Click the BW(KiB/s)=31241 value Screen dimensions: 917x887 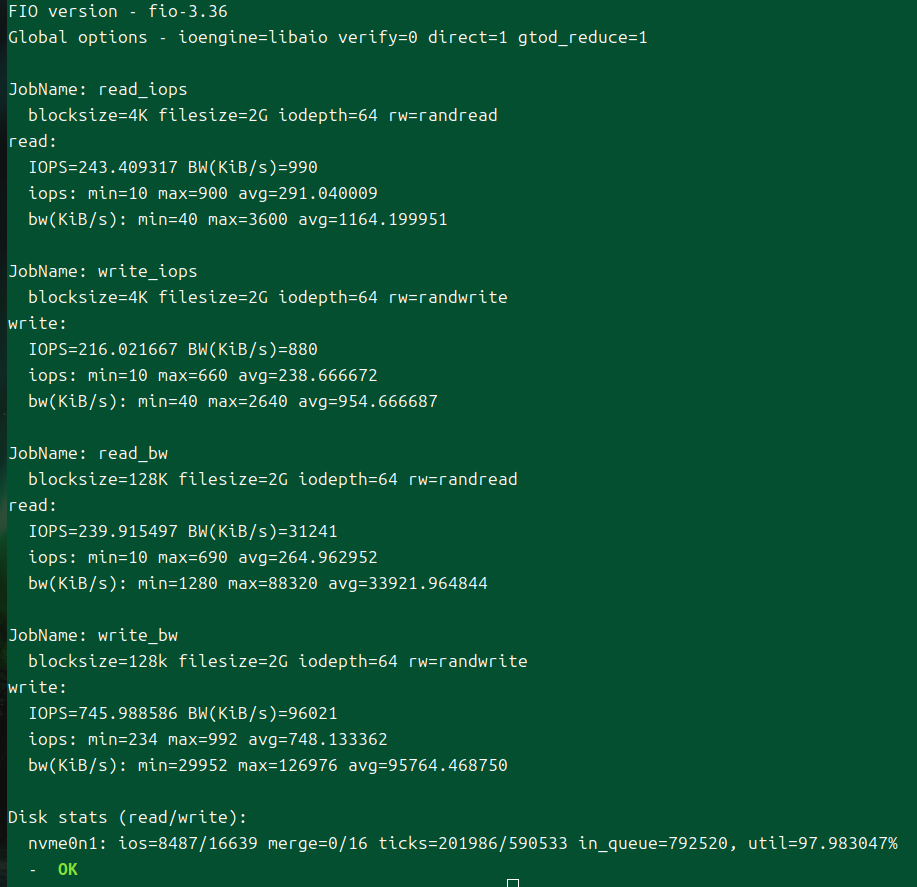click(x=263, y=531)
